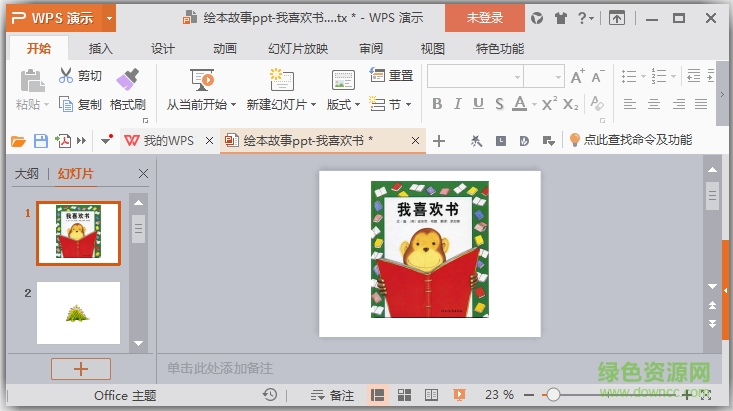Switch to 幻灯片放映 tab
Screen dimensions: 733x411
coord(298,48)
